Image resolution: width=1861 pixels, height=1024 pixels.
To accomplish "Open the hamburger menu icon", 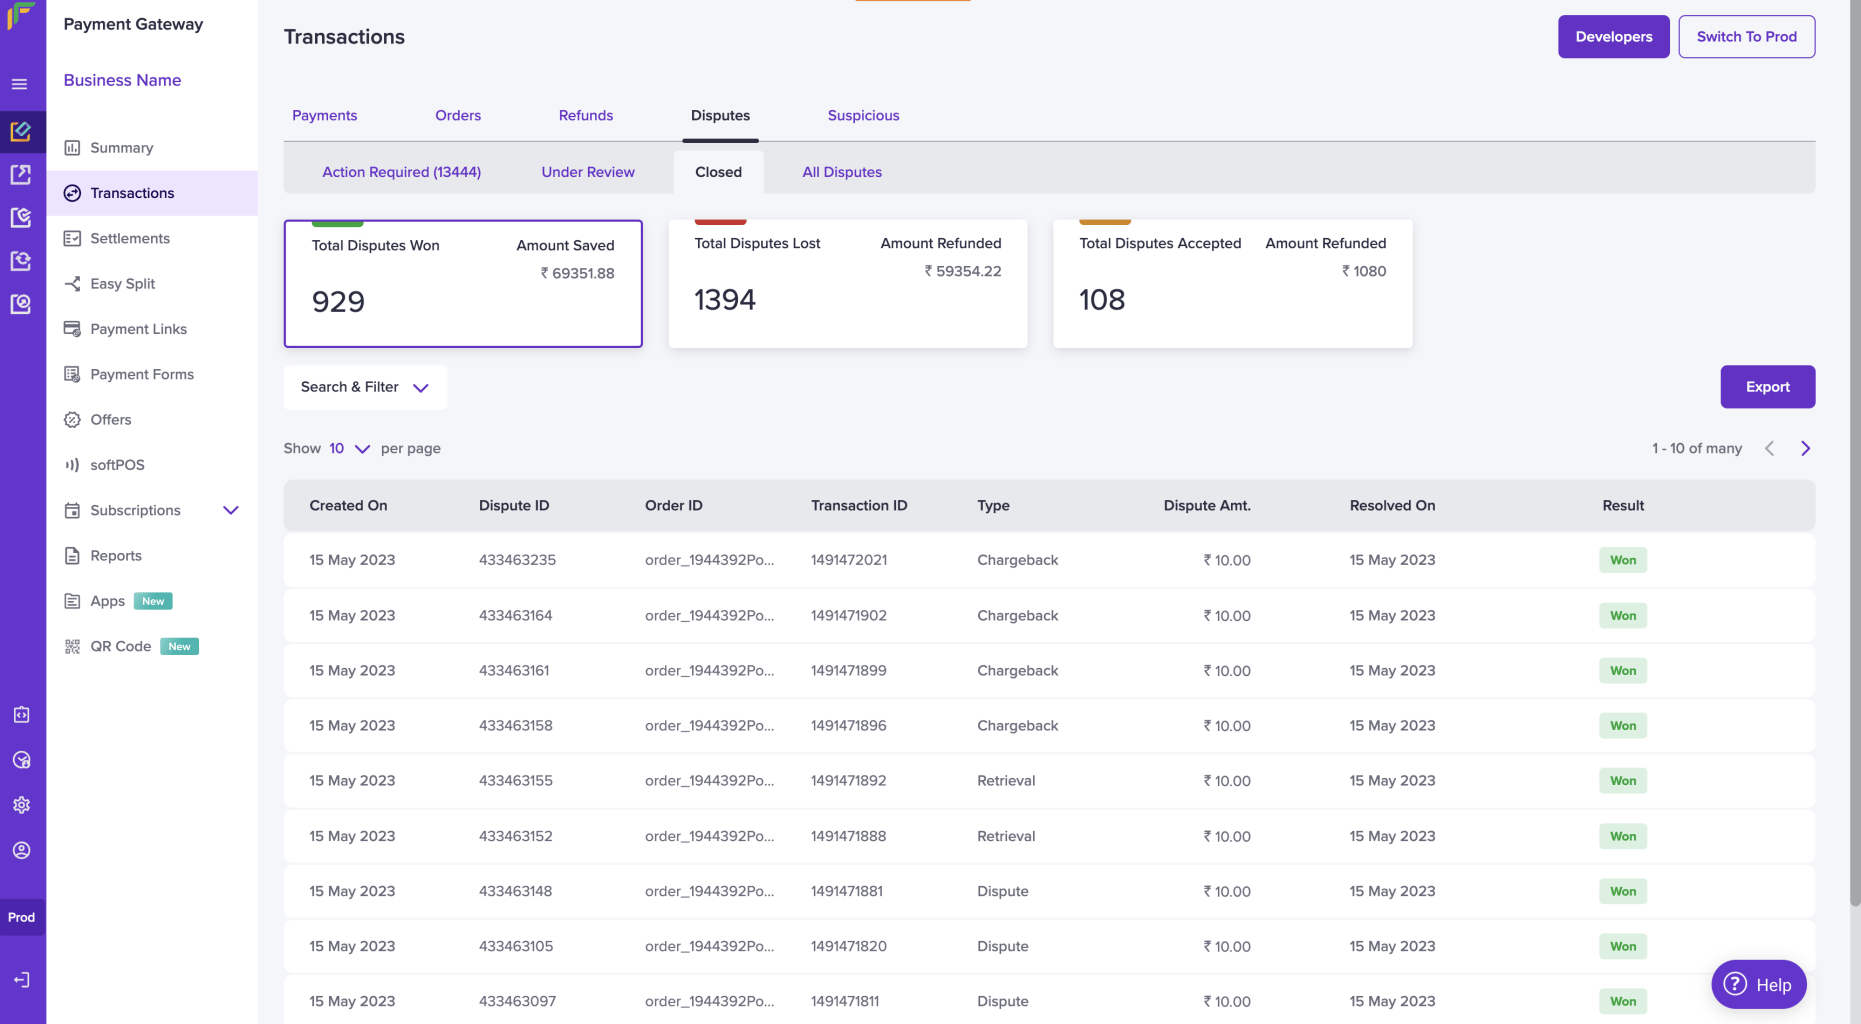I will (20, 84).
